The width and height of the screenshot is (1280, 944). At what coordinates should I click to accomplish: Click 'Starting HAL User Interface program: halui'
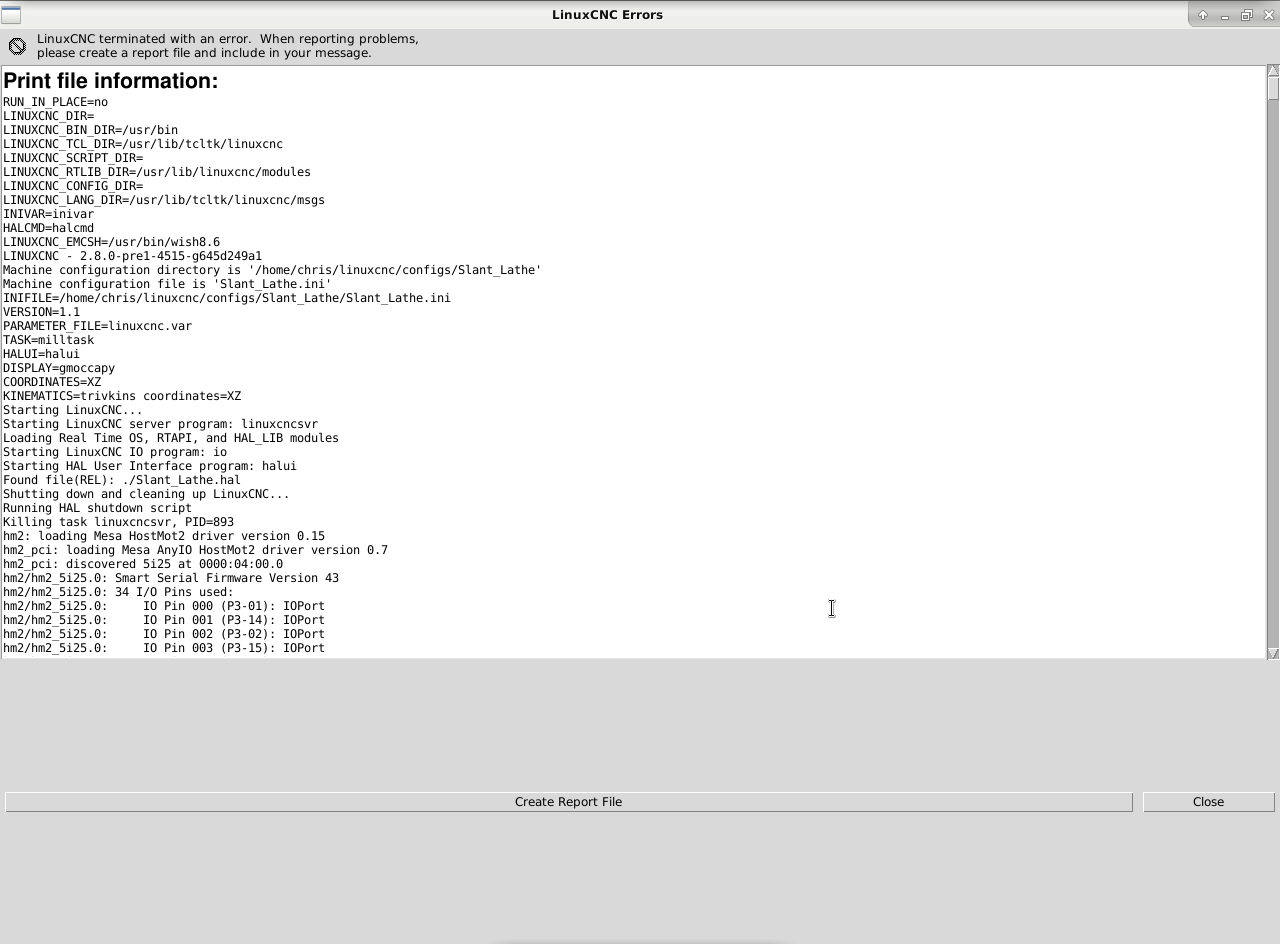(x=150, y=466)
